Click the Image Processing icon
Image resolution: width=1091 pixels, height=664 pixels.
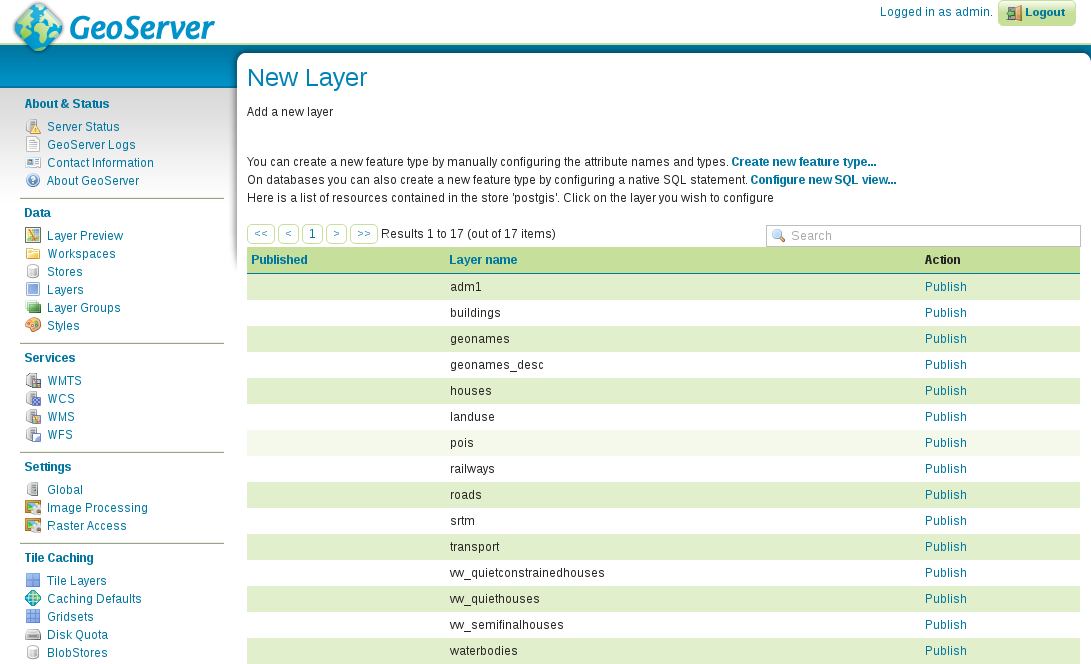click(33, 508)
